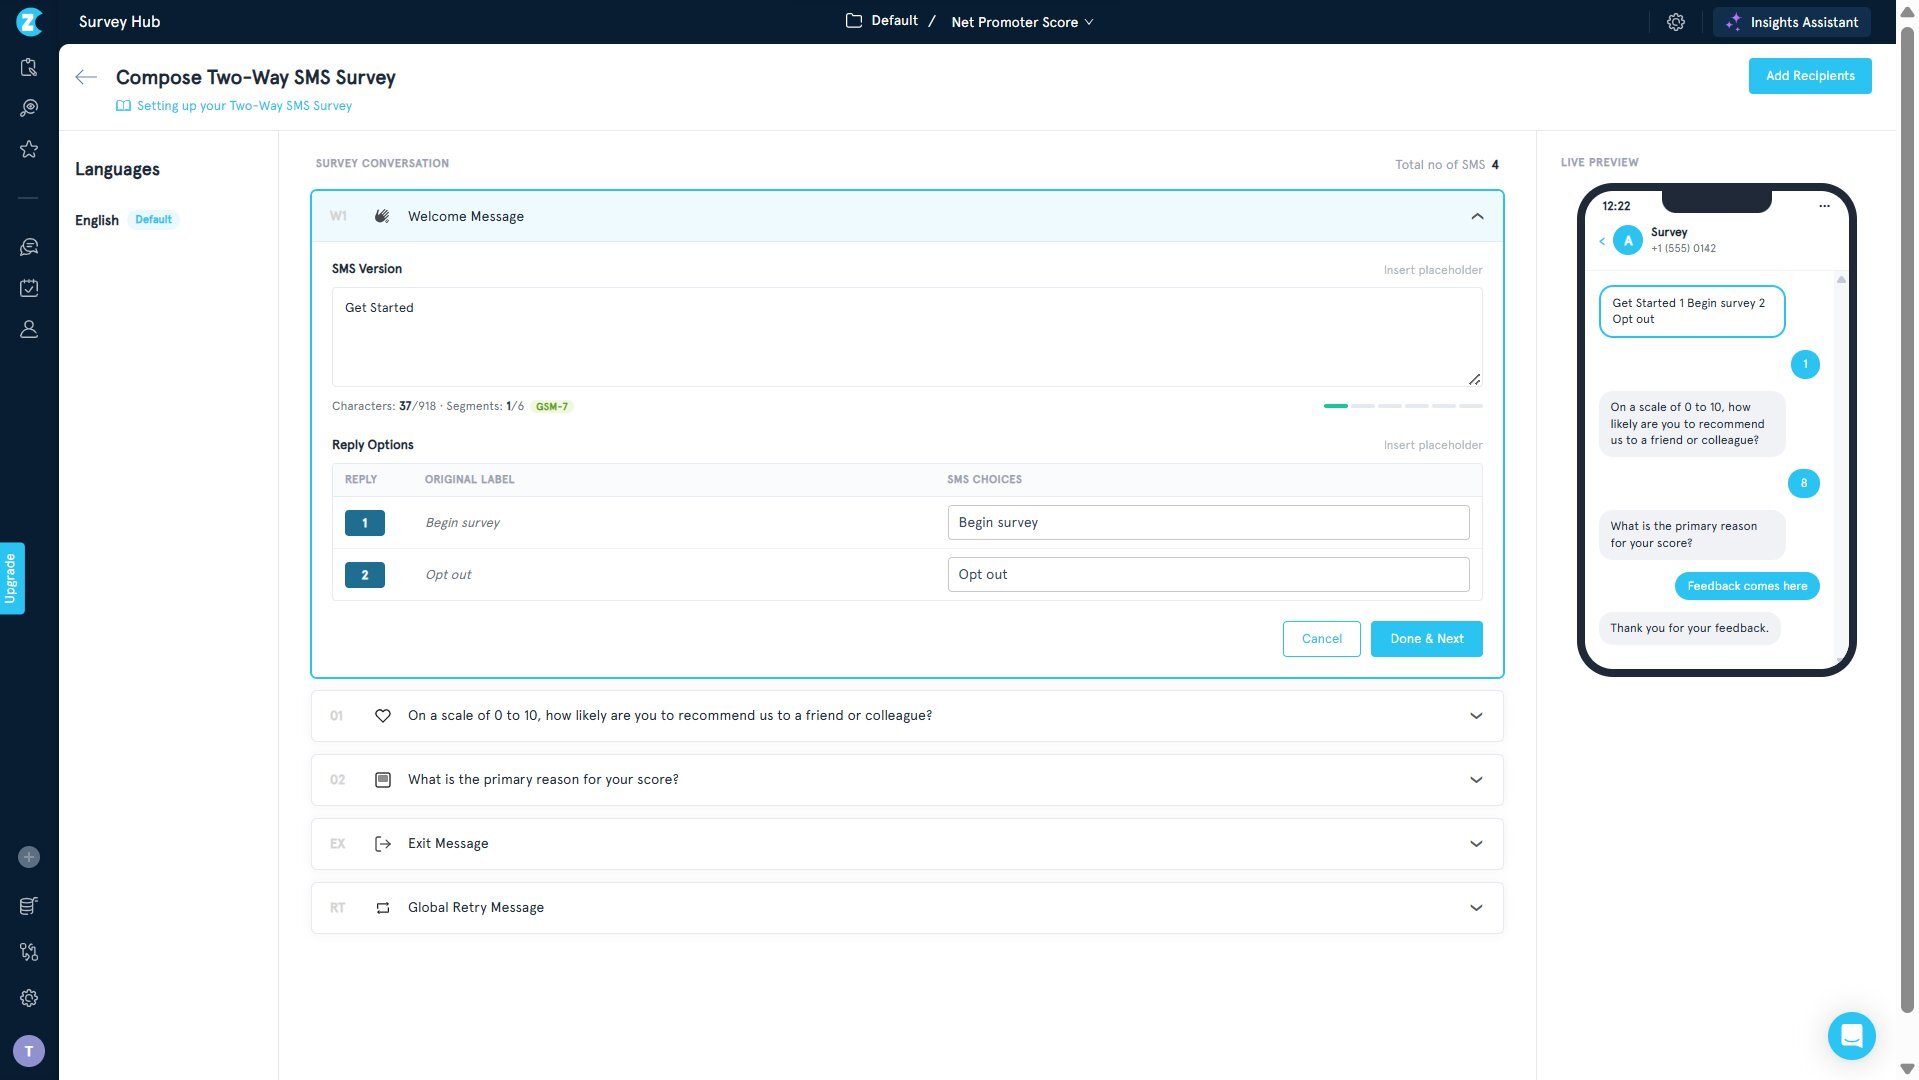1919x1080 pixels.
Task: Open Insights Assistant
Action: pyautogui.click(x=1792, y=22)
